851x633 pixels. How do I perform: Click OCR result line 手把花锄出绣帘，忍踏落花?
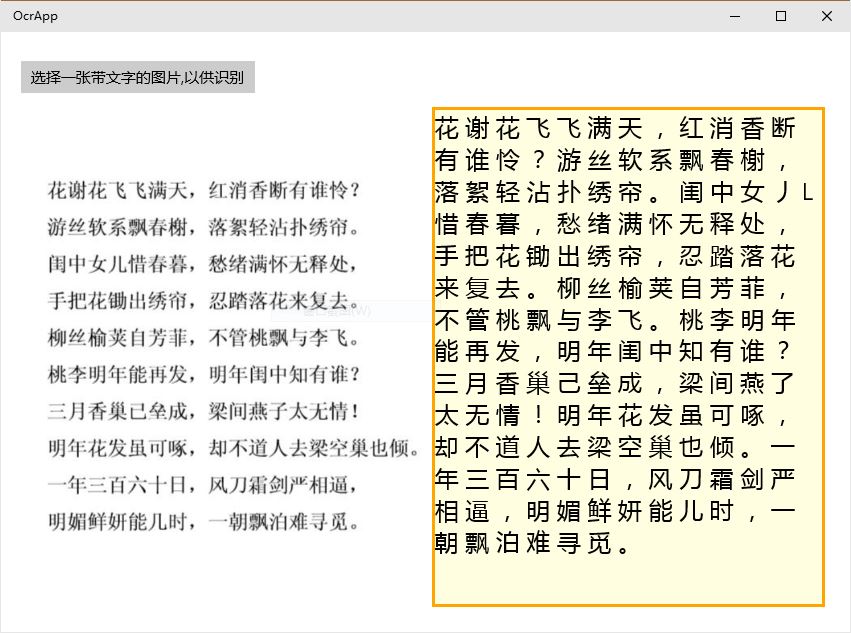pos(615,256)
